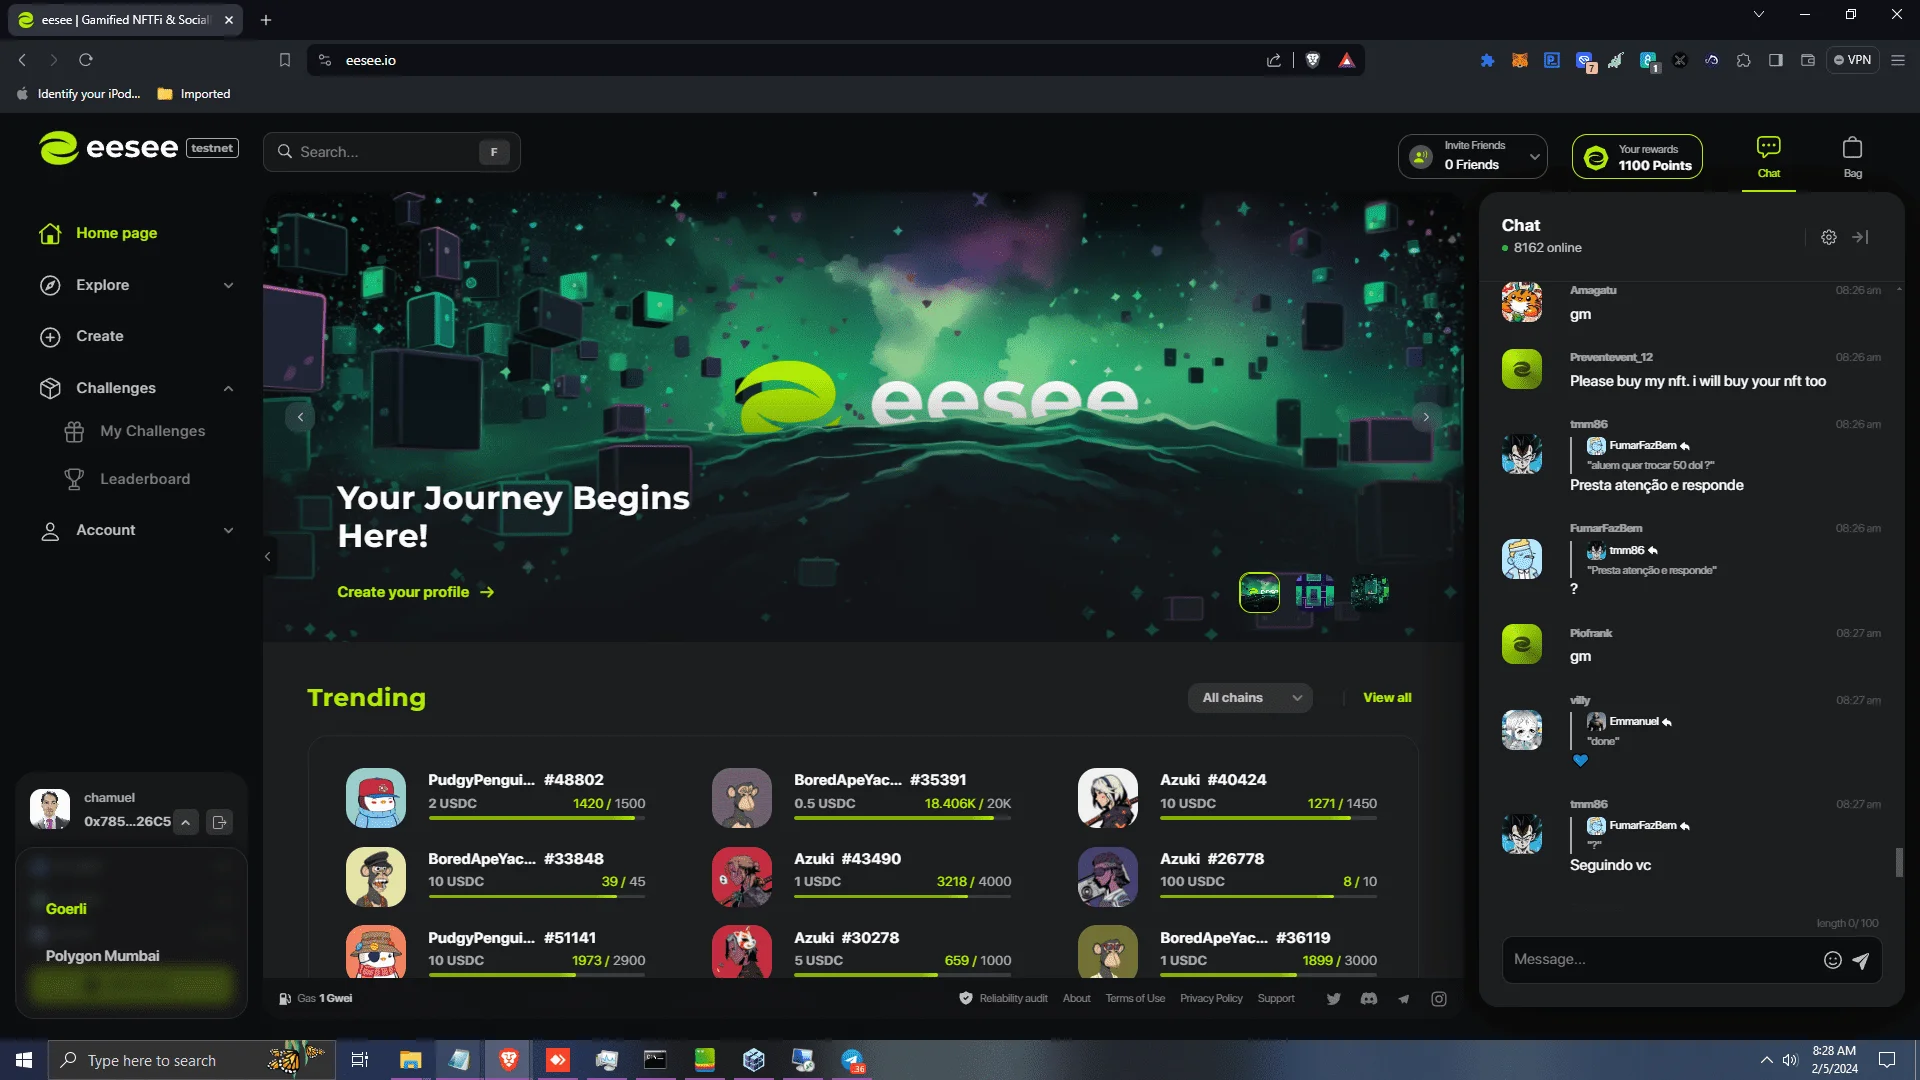Click the chat panel scrollbar thumb
1920x1080 pixels.
pyautogui.click(x=1899, y=862)
